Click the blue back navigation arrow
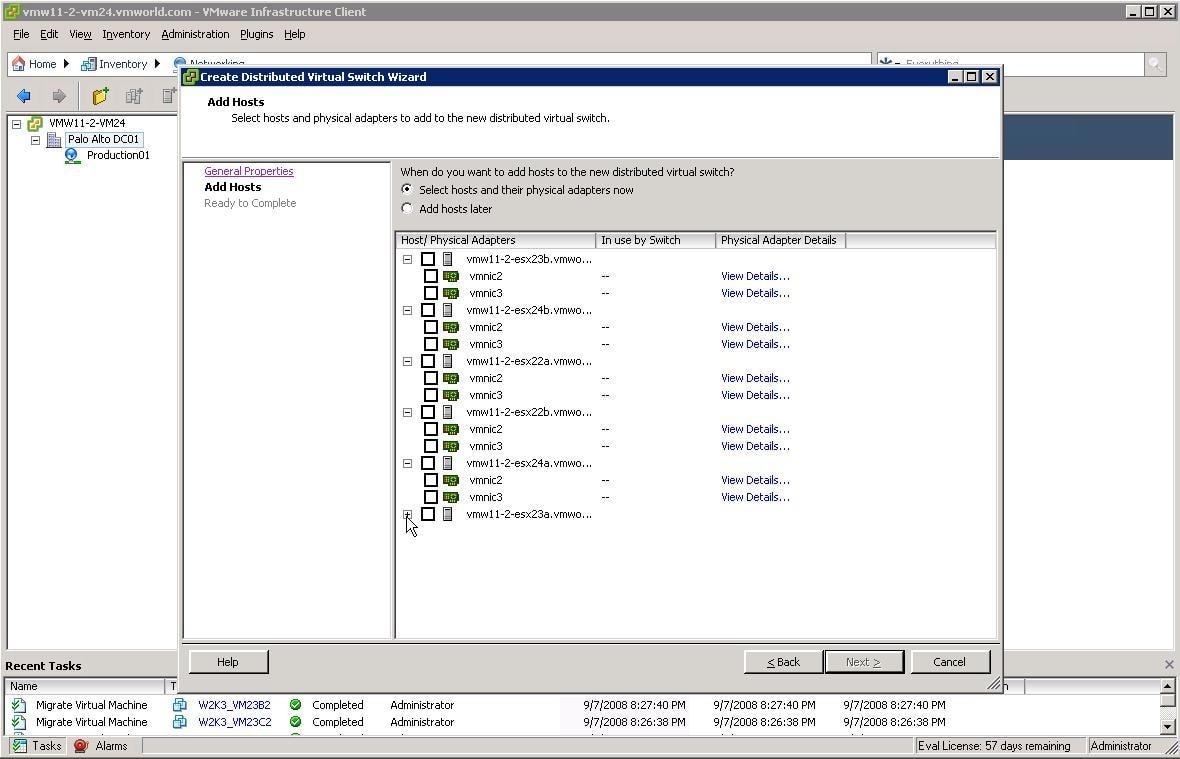Screen dimensions: 1180x759 [x=24, y=96]
